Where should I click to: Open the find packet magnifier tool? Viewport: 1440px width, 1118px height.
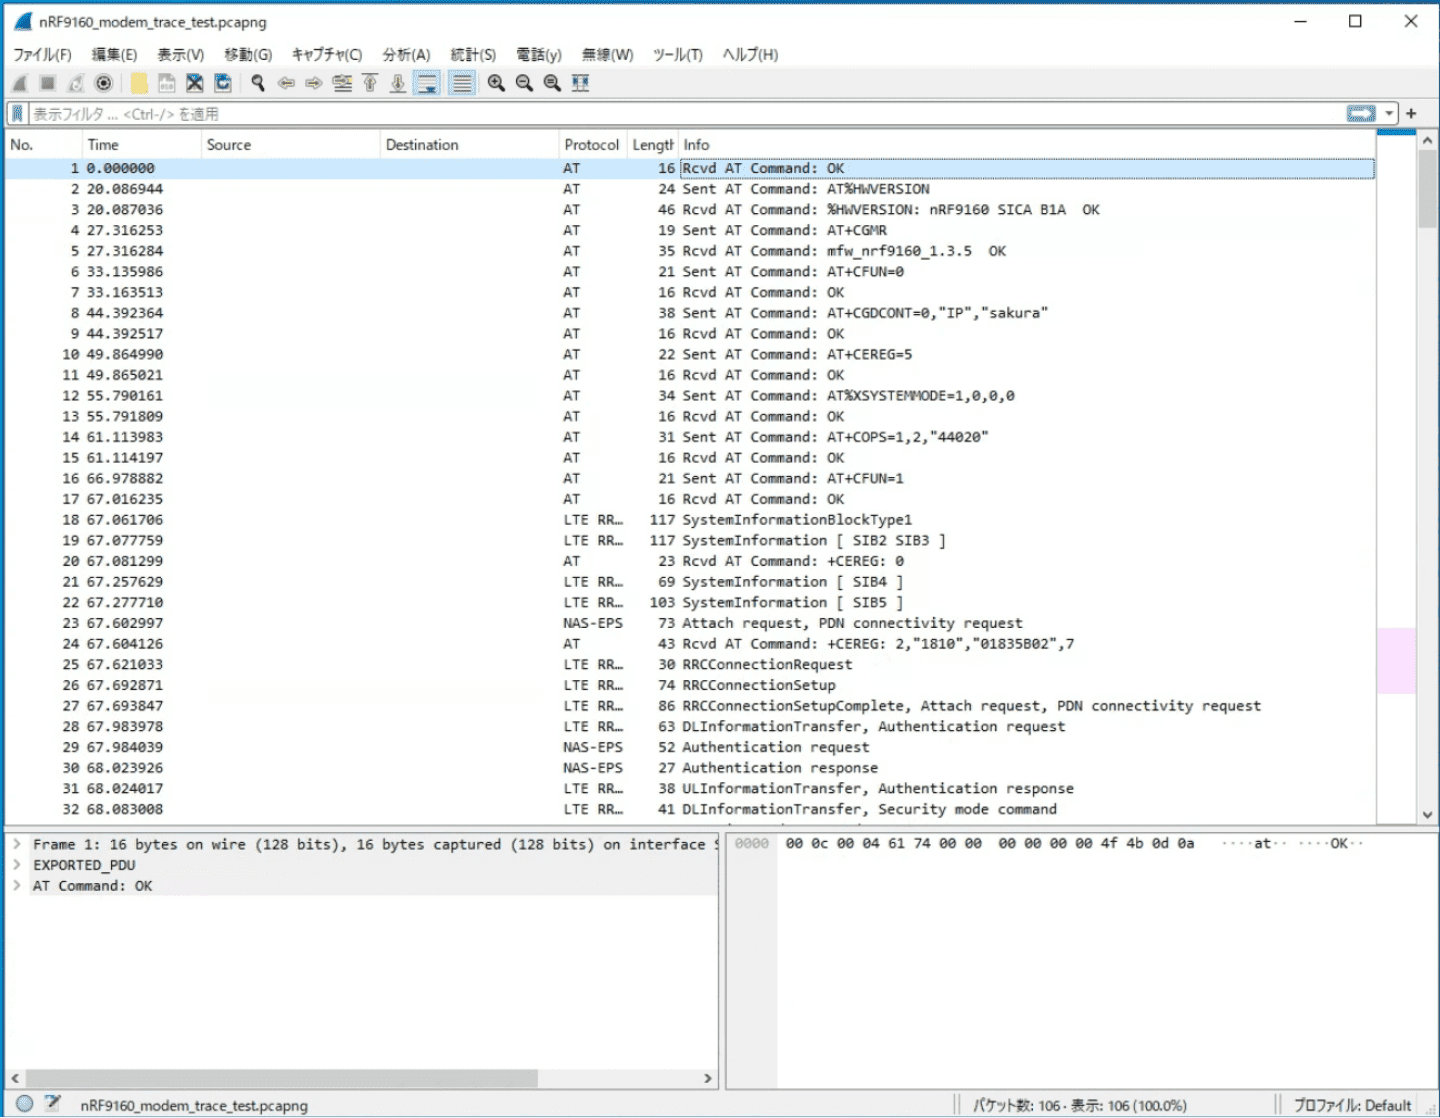point(258,83)
